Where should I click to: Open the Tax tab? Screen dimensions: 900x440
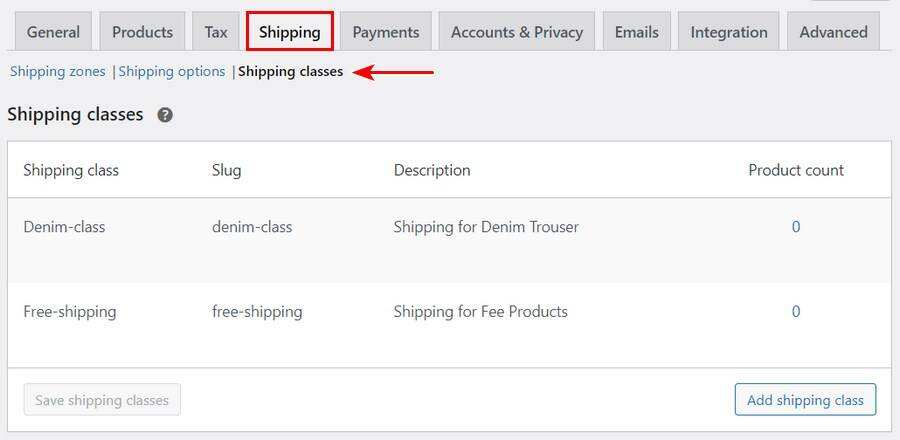click(216, 32)
